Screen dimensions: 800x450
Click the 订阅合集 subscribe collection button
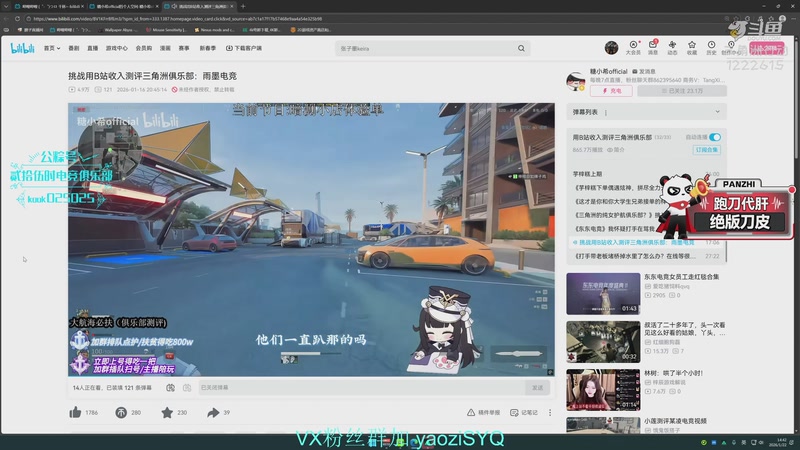[x=707, y=150]
